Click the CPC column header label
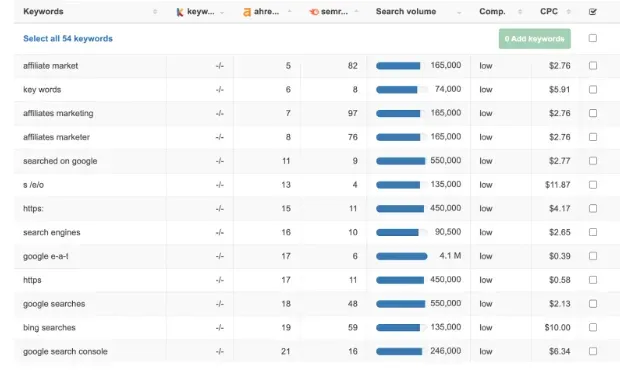The width and height of the screenshot is (620, 371). [x=549, y=11]
